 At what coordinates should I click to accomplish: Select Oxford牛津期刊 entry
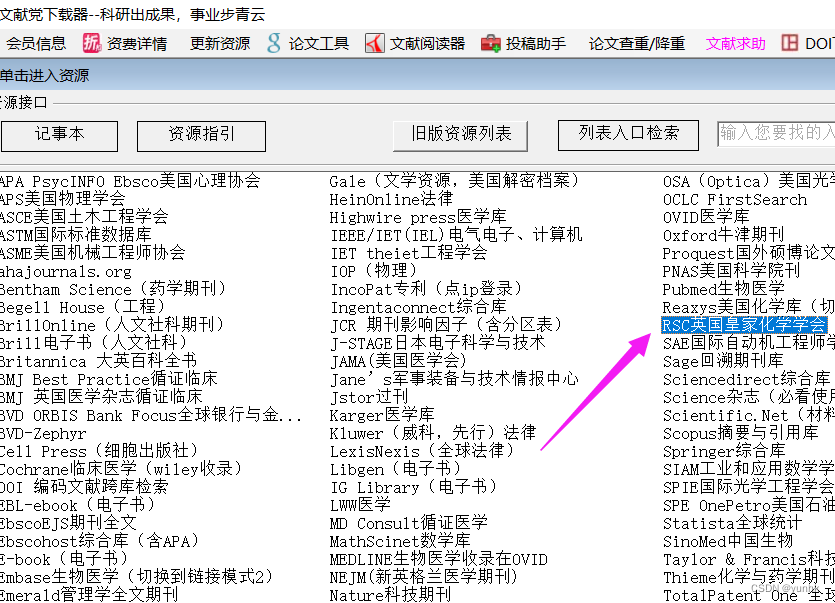coord(723,235)
